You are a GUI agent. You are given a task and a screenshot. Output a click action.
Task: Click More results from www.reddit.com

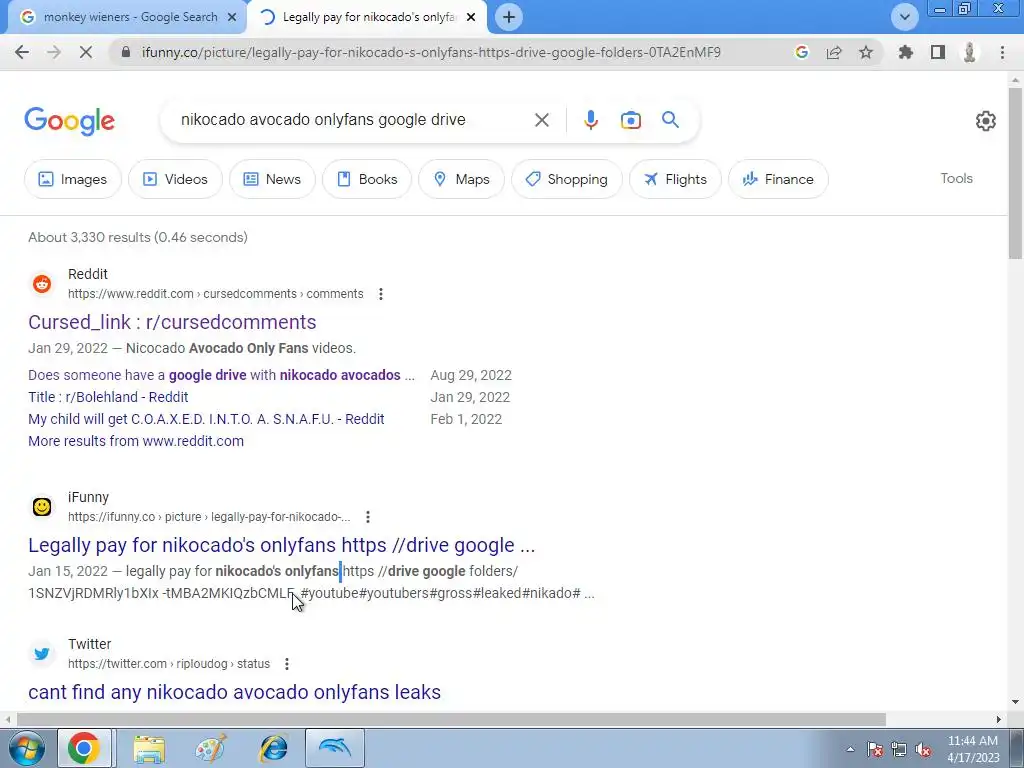(136, 441)
